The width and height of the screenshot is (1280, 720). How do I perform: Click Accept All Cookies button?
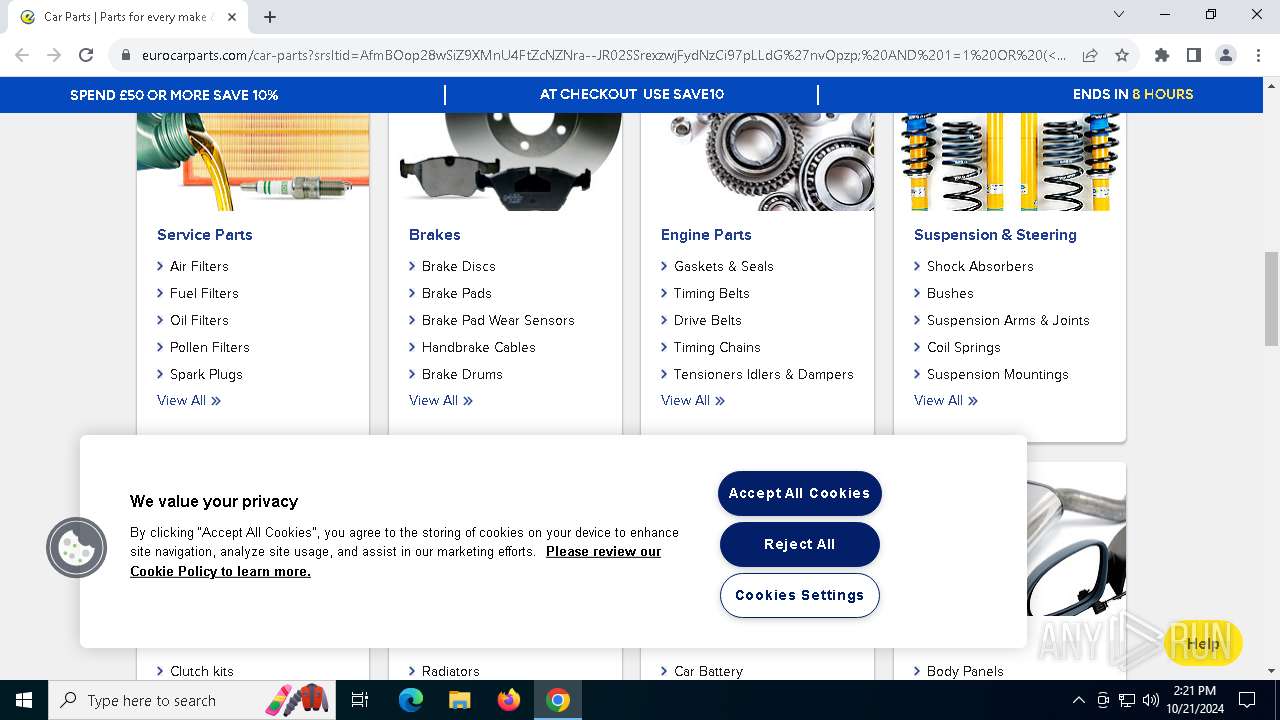pyautogui.click(x=799, y=493)
